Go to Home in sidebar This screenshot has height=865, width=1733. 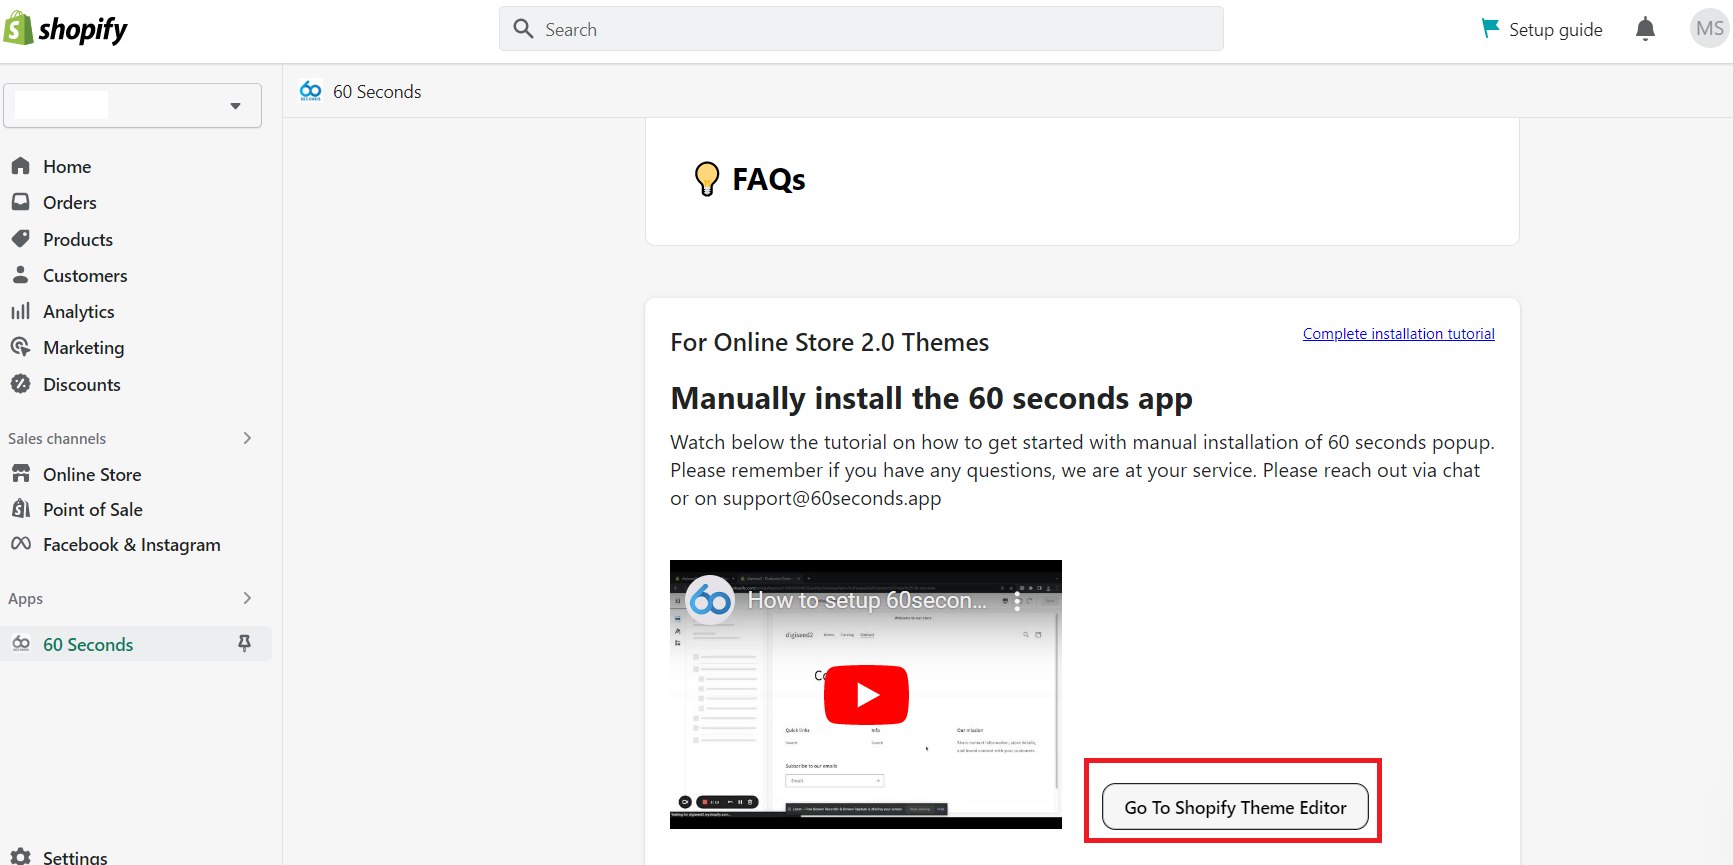(x=67, y=167)
